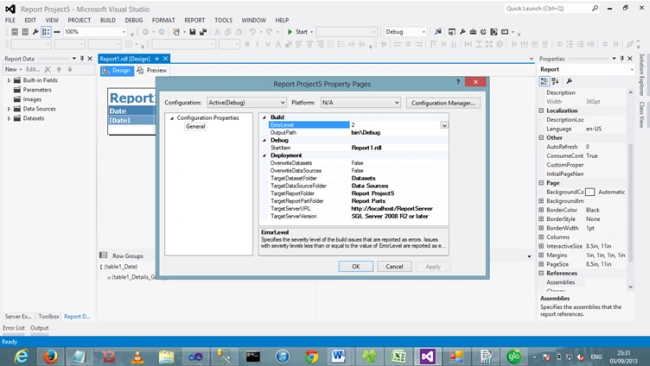Click the New Project toolbar icon
Viewport: 650px width, 366px height.
point(177,32)
